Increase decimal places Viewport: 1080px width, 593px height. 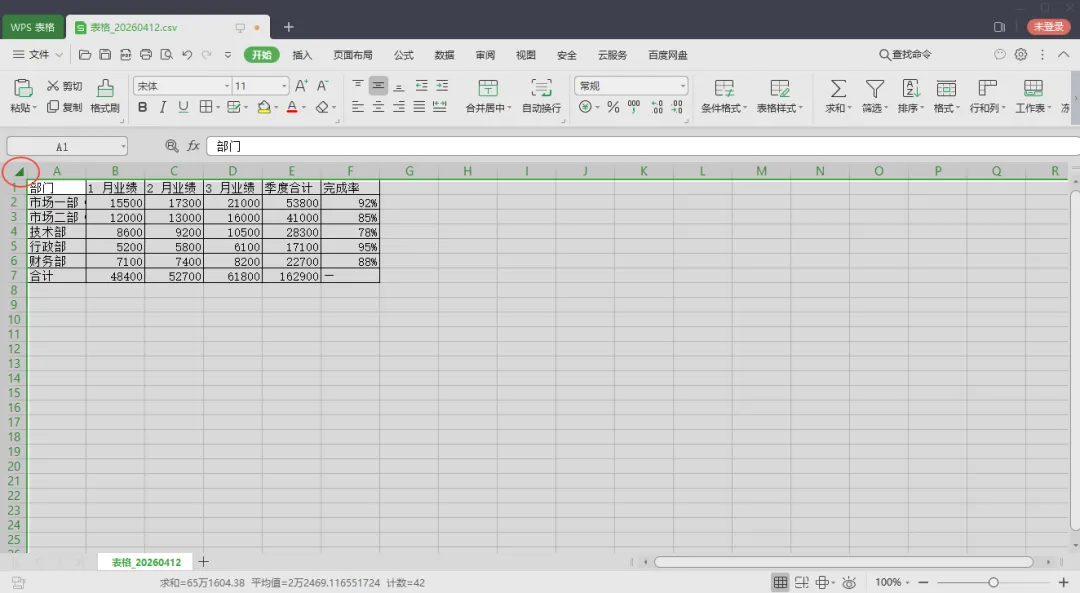(656, 107)
